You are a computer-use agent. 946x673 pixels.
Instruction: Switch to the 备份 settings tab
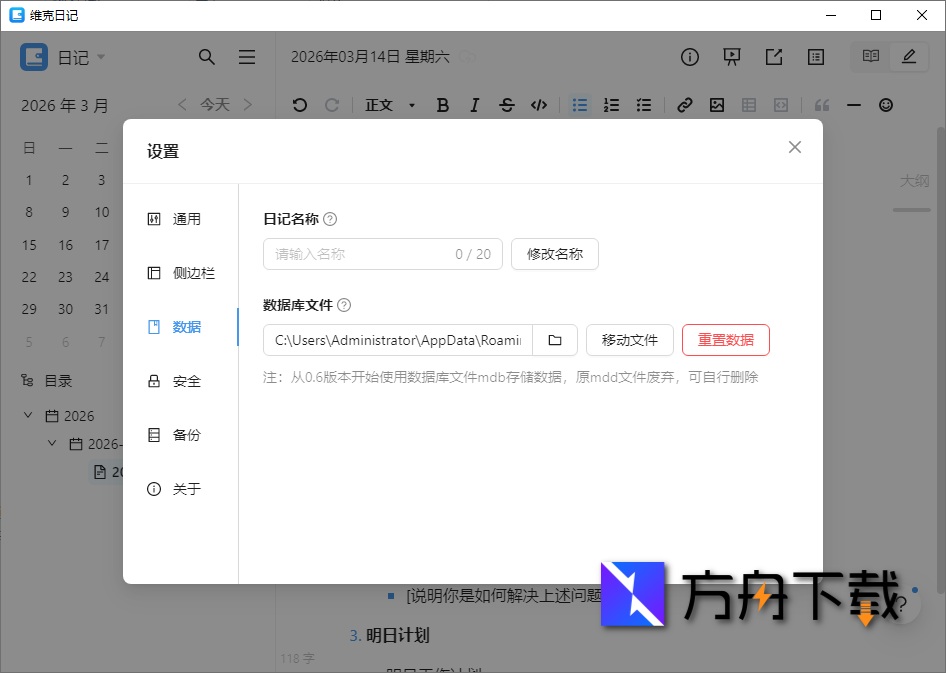tap(185, 434)
